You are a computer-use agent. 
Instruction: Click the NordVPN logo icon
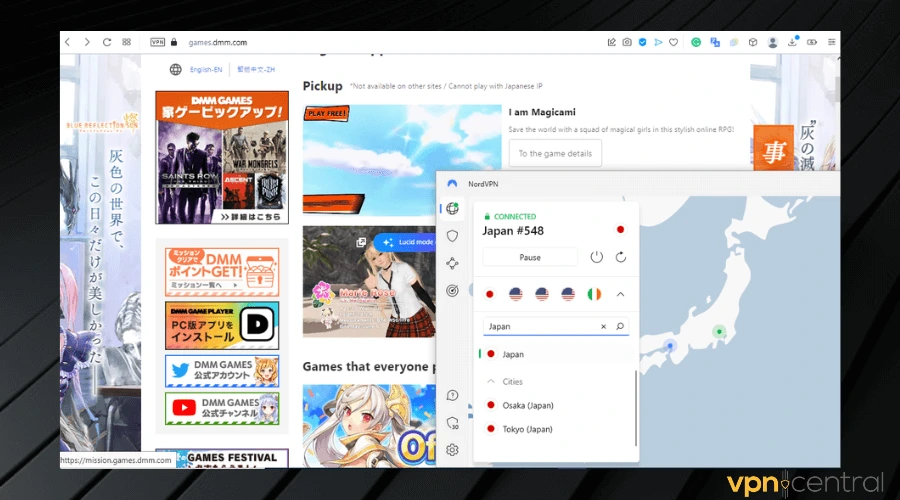pyautogui.click(x=452, y=184)
